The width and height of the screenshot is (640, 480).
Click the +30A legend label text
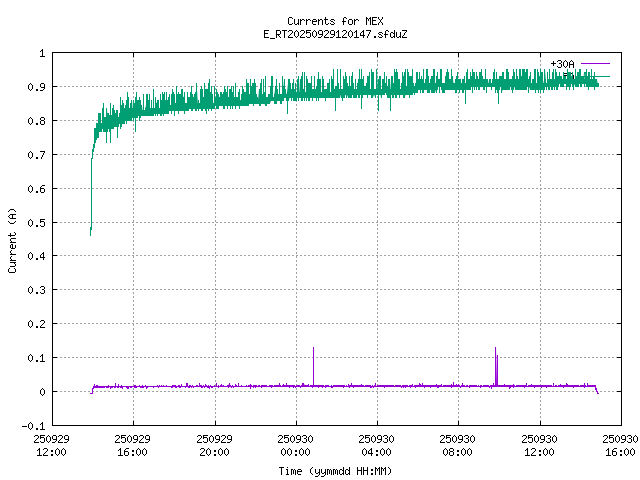pos(562,63)
